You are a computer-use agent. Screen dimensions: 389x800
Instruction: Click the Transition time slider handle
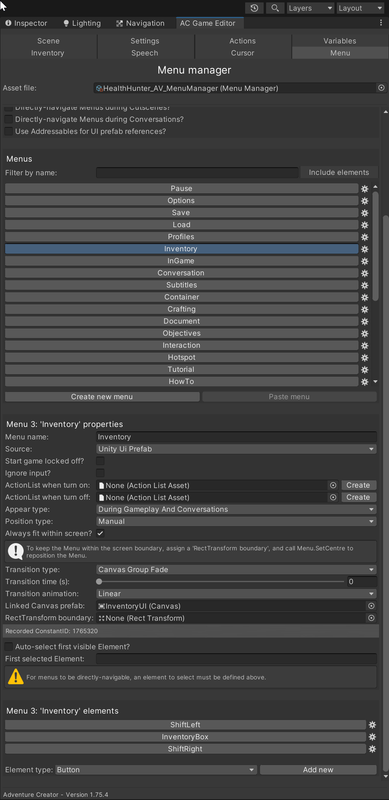point(99,582)
